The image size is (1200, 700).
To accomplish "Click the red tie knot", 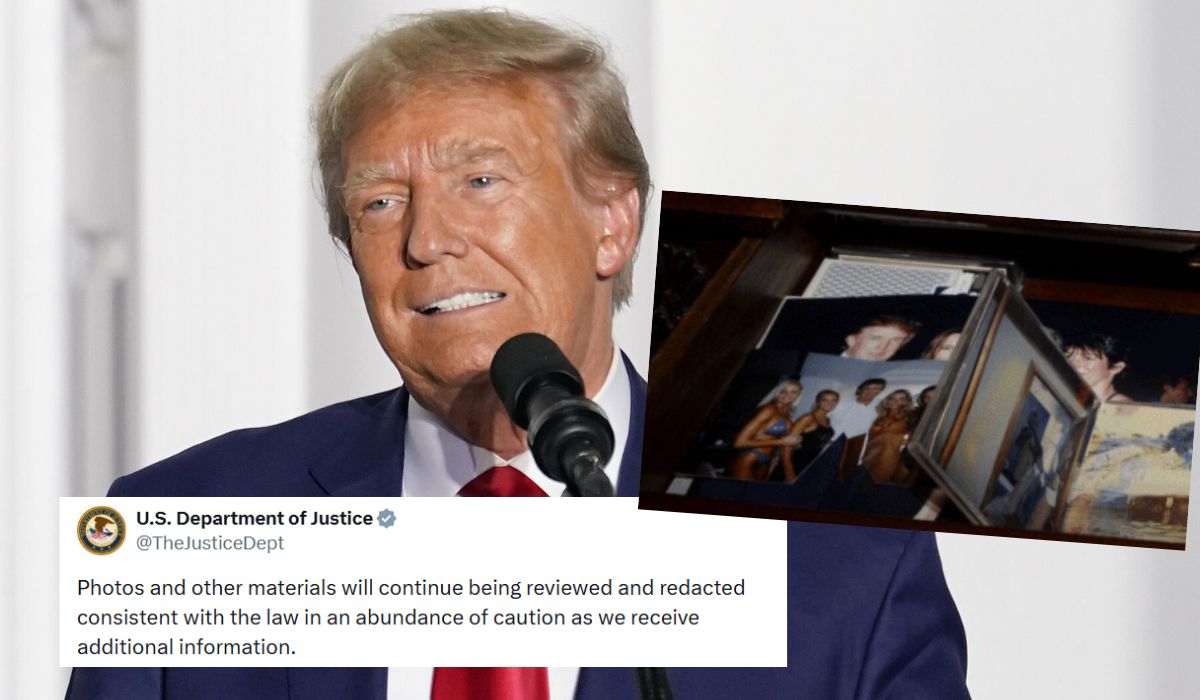I will tap(502, 482).
